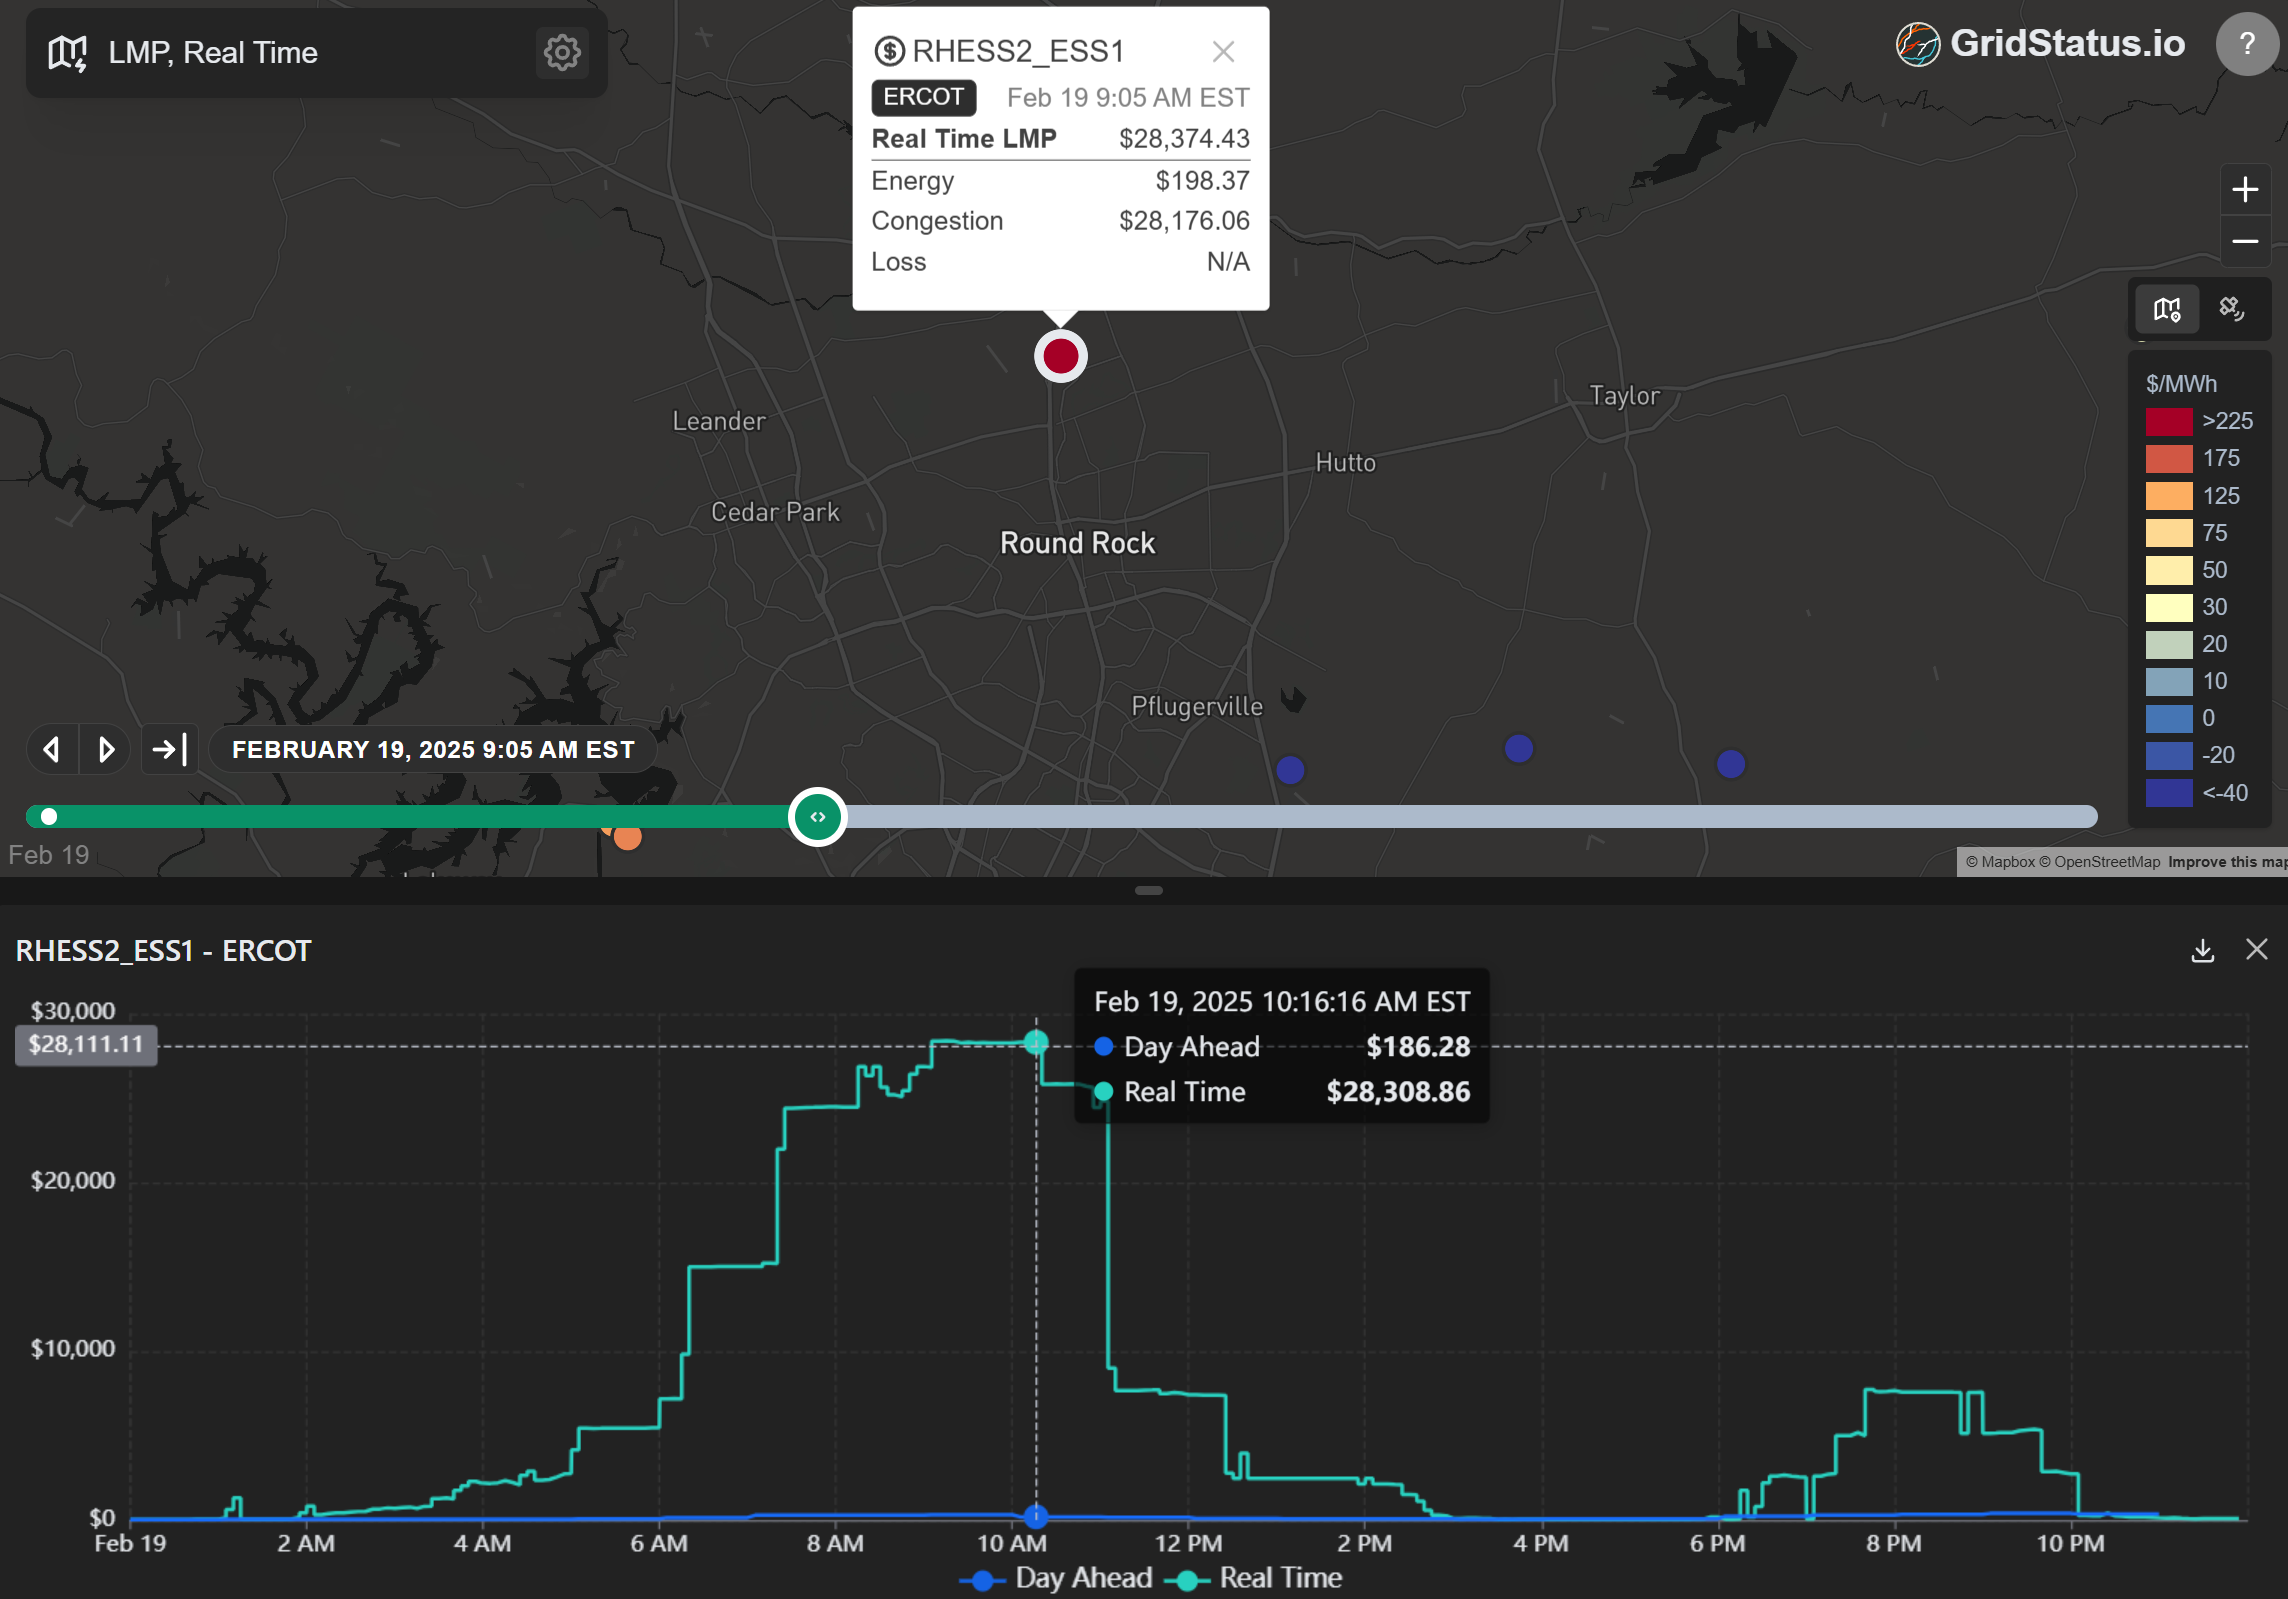Click the February 19, 2025 date label

click(x=433, y=750)
